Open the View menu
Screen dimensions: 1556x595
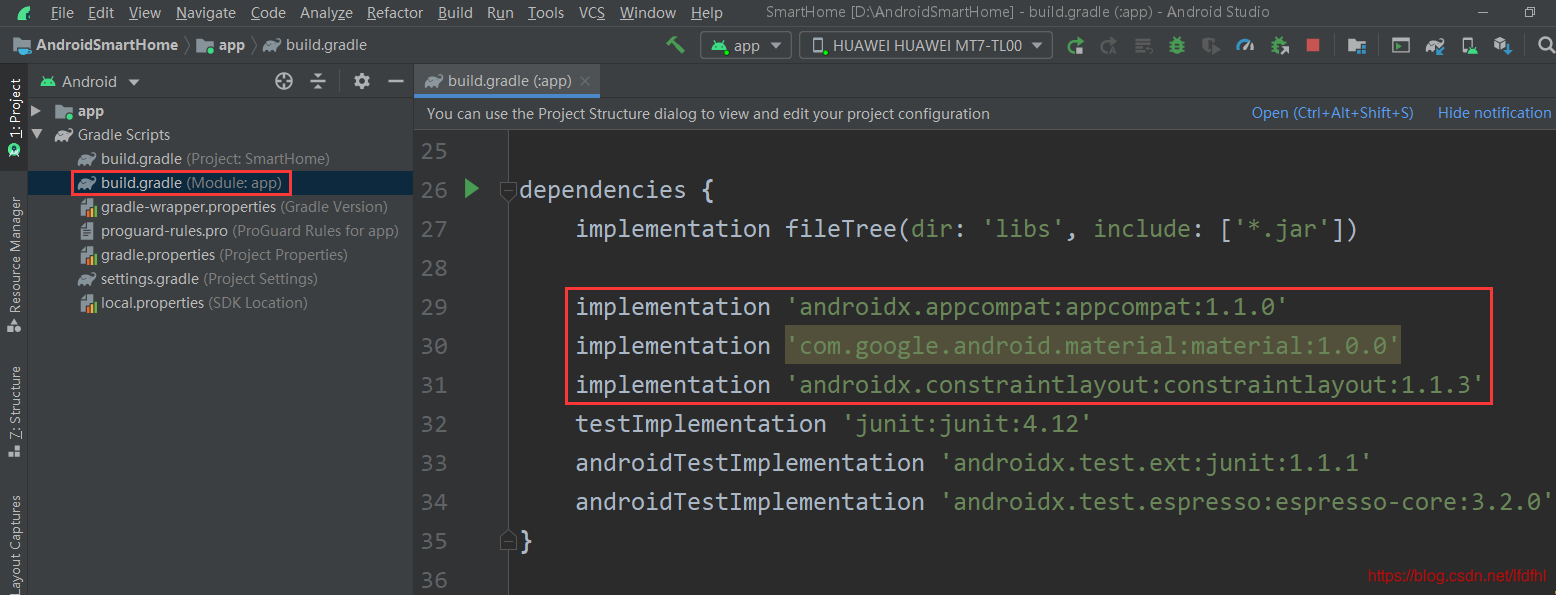coord(145,13)
